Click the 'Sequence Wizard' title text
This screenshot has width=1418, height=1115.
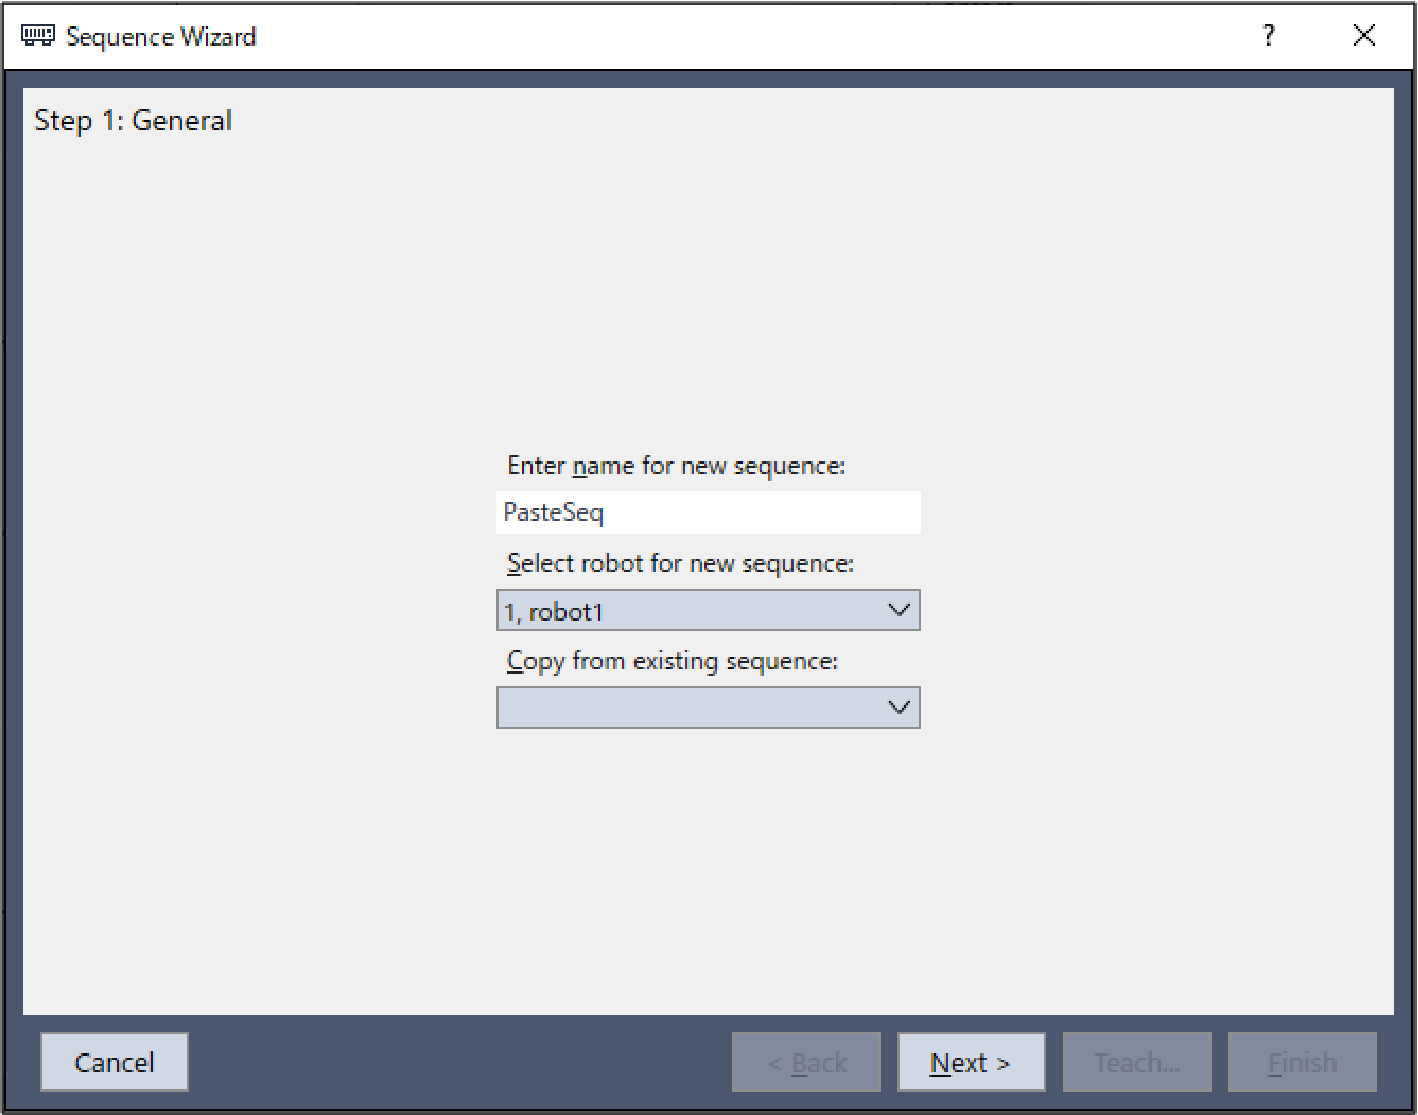tap(161, 37)
